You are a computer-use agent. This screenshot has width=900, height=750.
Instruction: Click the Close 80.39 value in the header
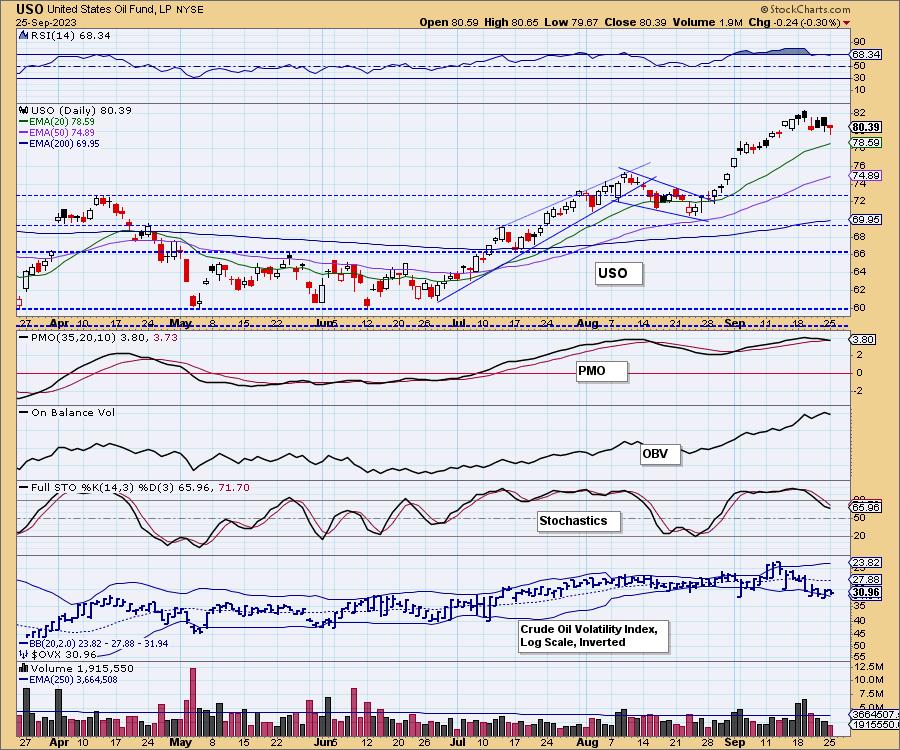coord(635,22)
